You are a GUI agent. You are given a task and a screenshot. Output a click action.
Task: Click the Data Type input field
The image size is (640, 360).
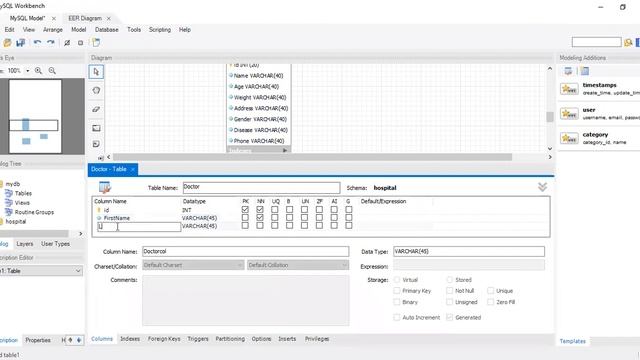click(469, 251)
